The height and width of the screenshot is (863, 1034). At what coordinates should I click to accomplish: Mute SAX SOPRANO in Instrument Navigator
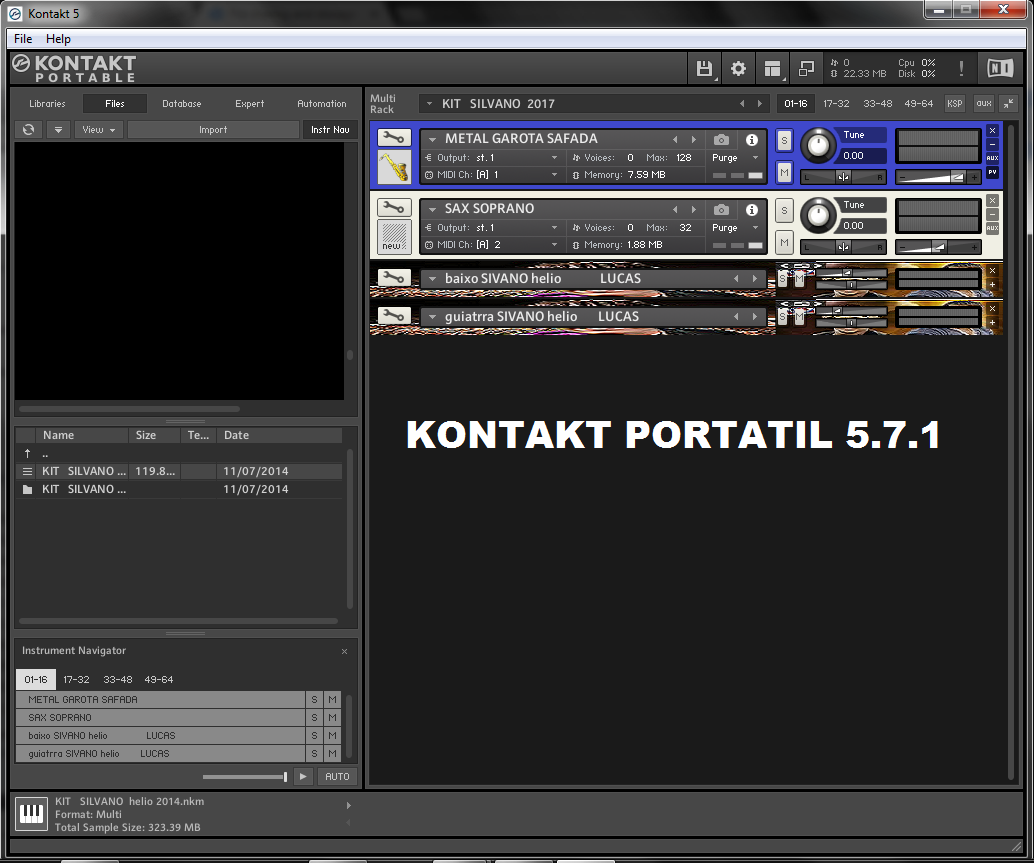332,717
